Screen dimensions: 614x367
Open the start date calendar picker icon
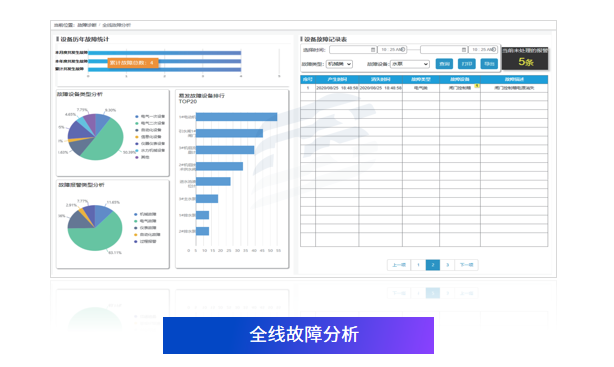pyautogui.click(x=373, y=50)
